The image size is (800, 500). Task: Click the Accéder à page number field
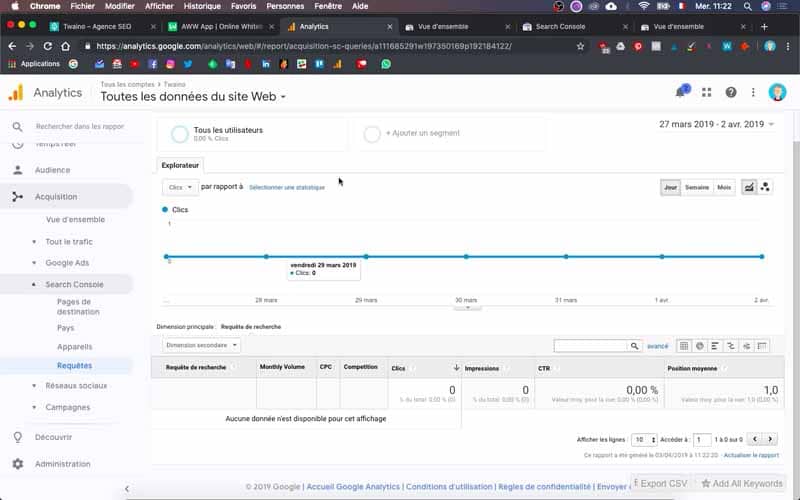[702, 439]
